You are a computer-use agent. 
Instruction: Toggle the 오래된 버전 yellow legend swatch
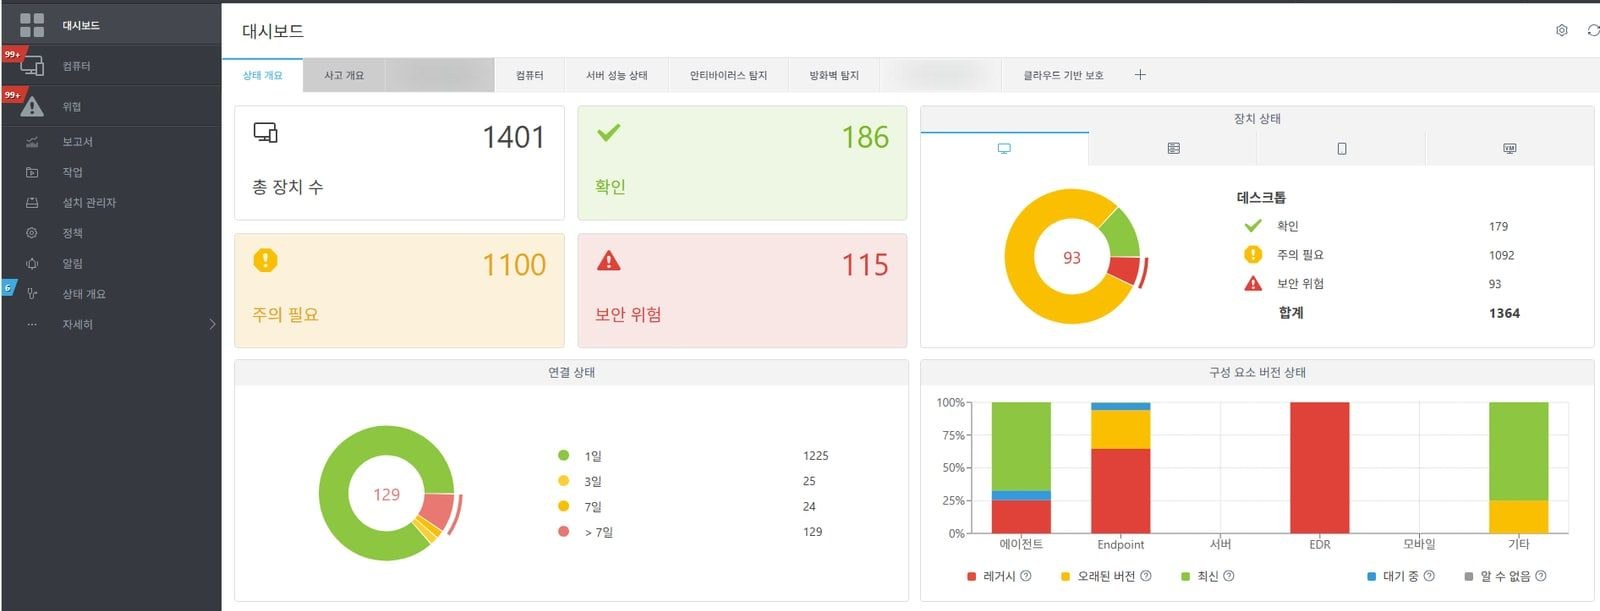click(x=1066, y=577)
